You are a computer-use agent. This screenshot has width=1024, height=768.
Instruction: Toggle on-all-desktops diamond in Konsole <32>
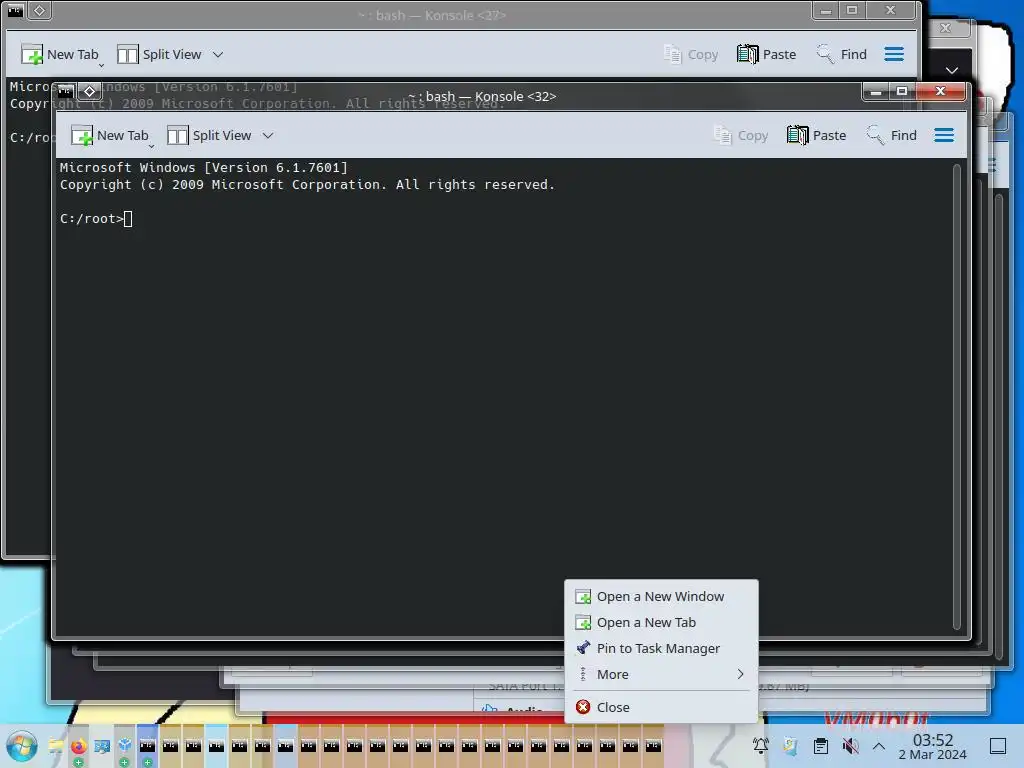90,91
